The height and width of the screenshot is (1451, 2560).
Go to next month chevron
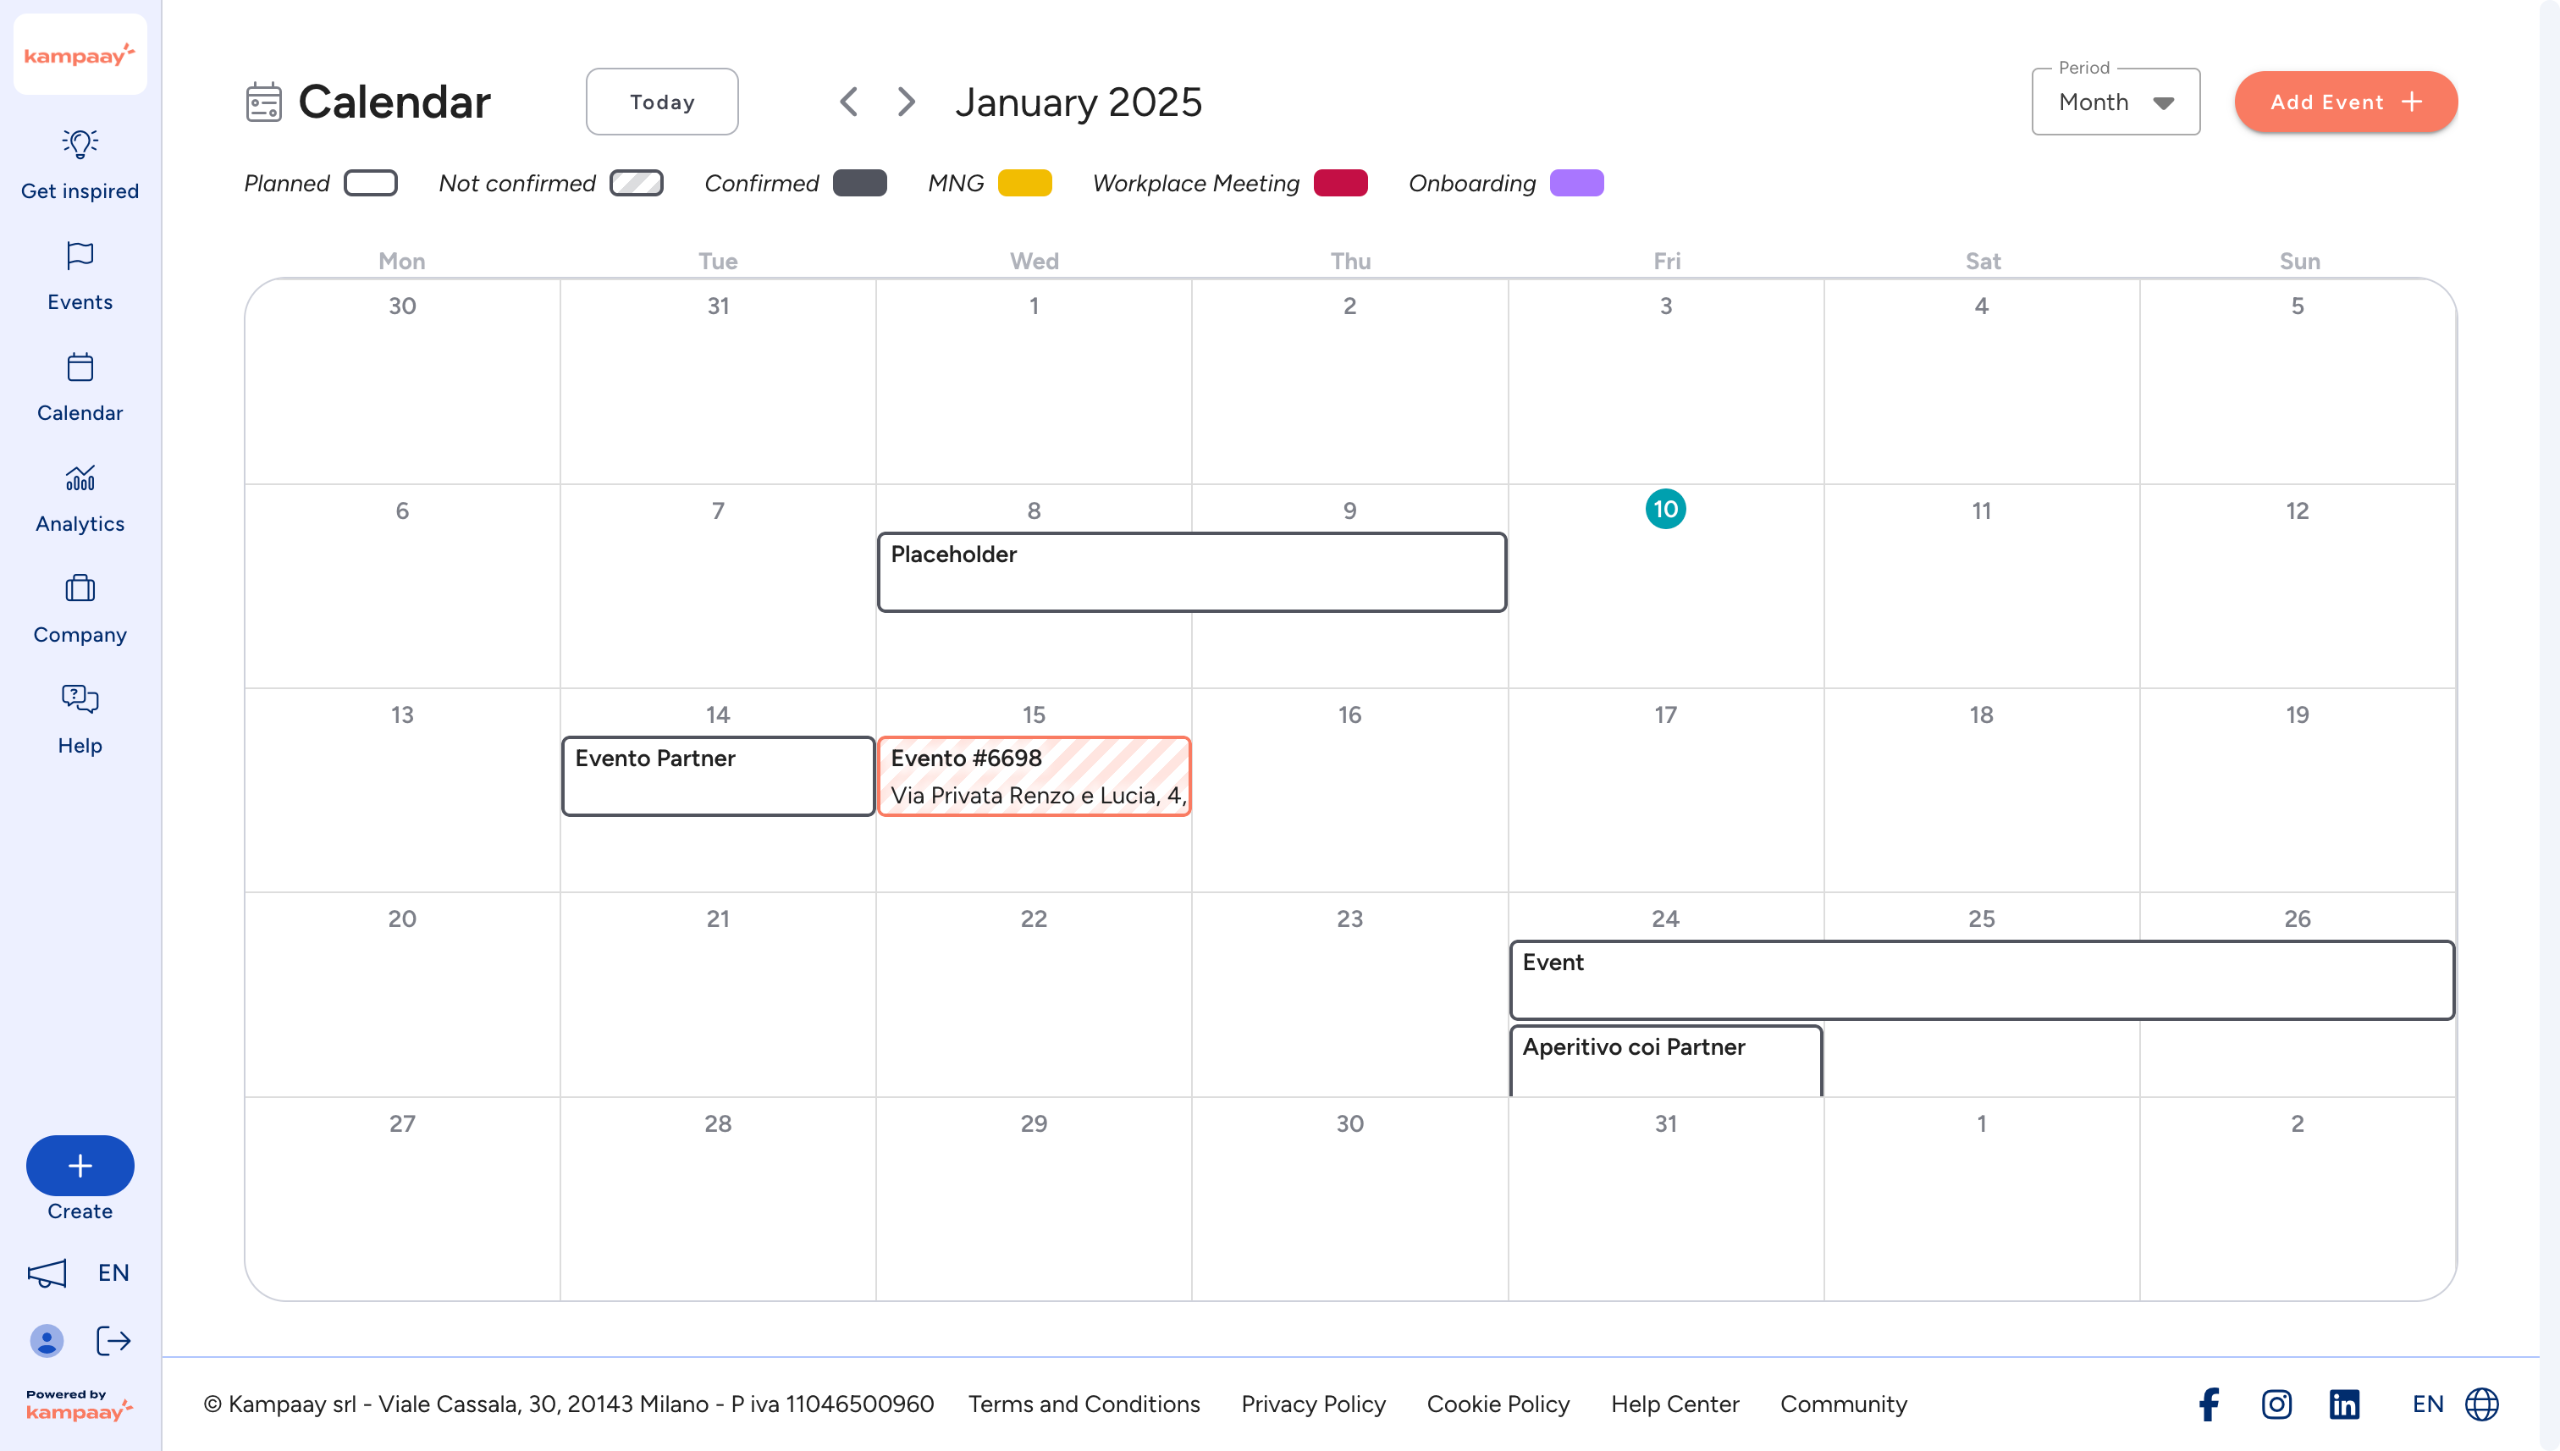pos(906,102)
